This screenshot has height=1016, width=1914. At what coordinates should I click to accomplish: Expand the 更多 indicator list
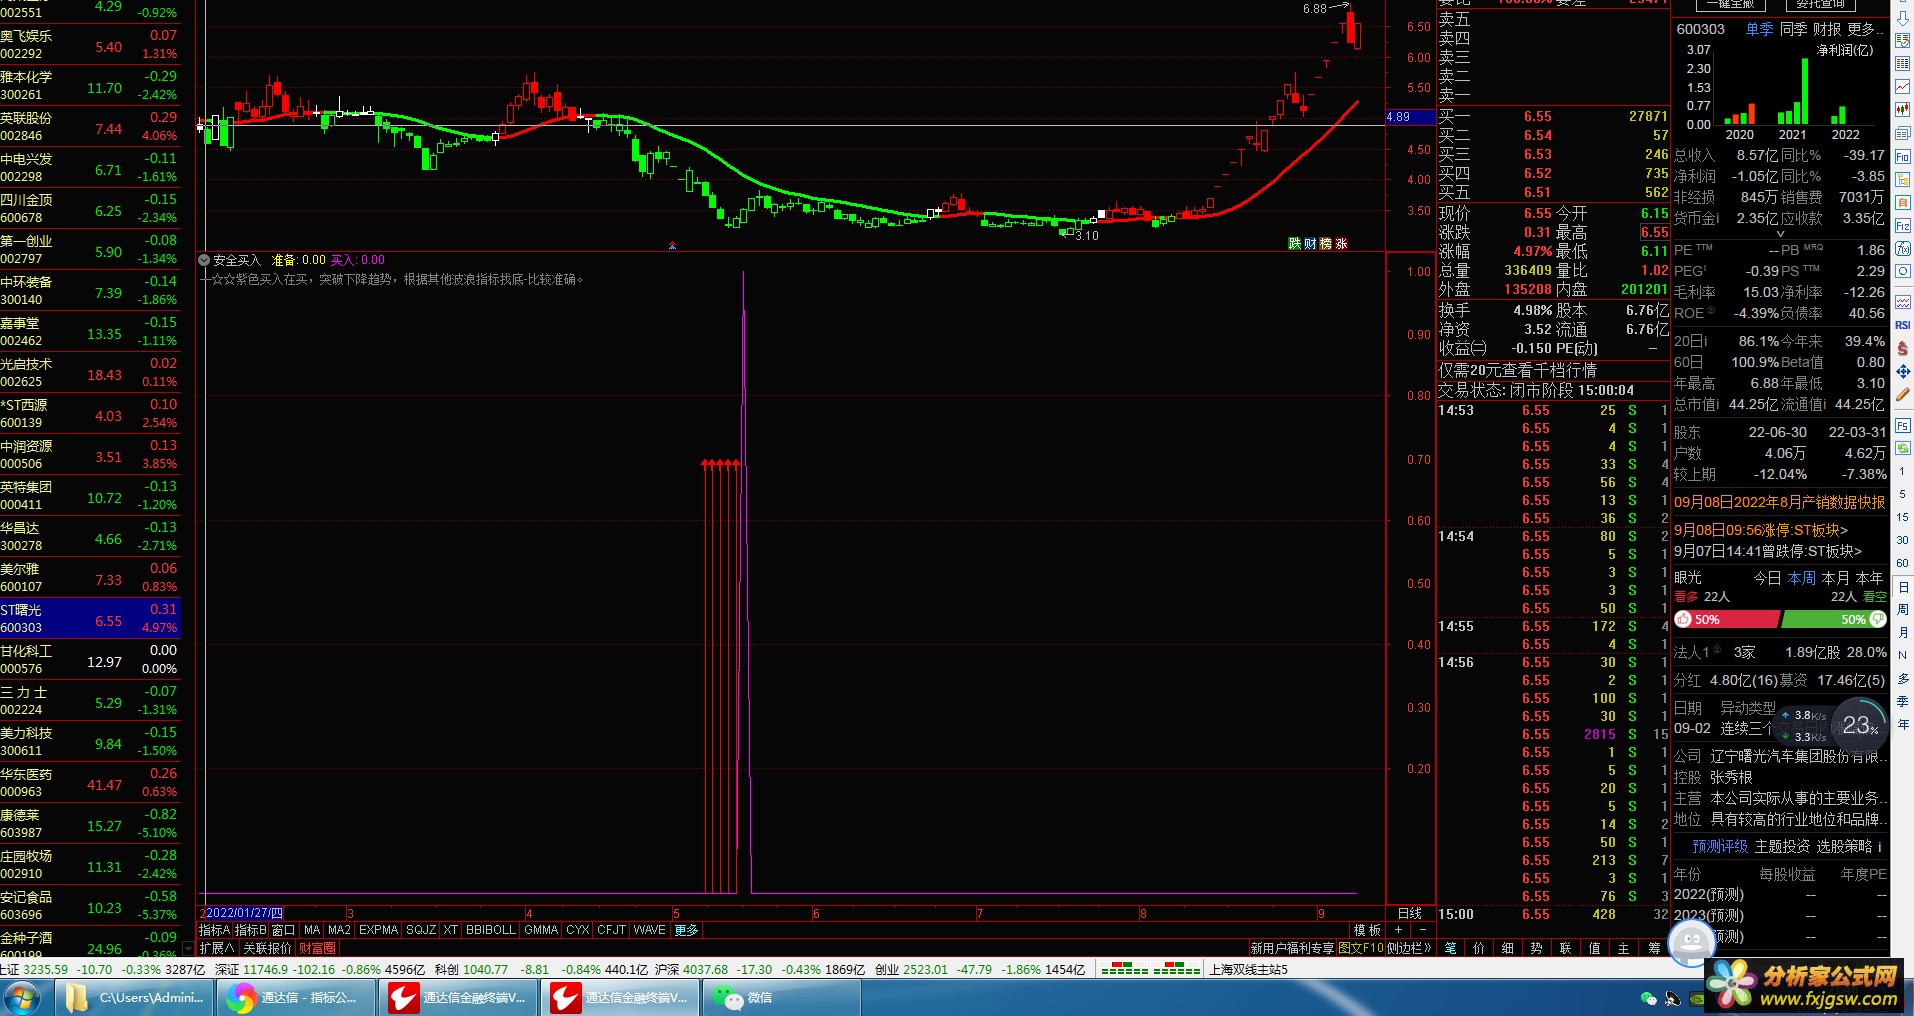(x=687, y=930)
